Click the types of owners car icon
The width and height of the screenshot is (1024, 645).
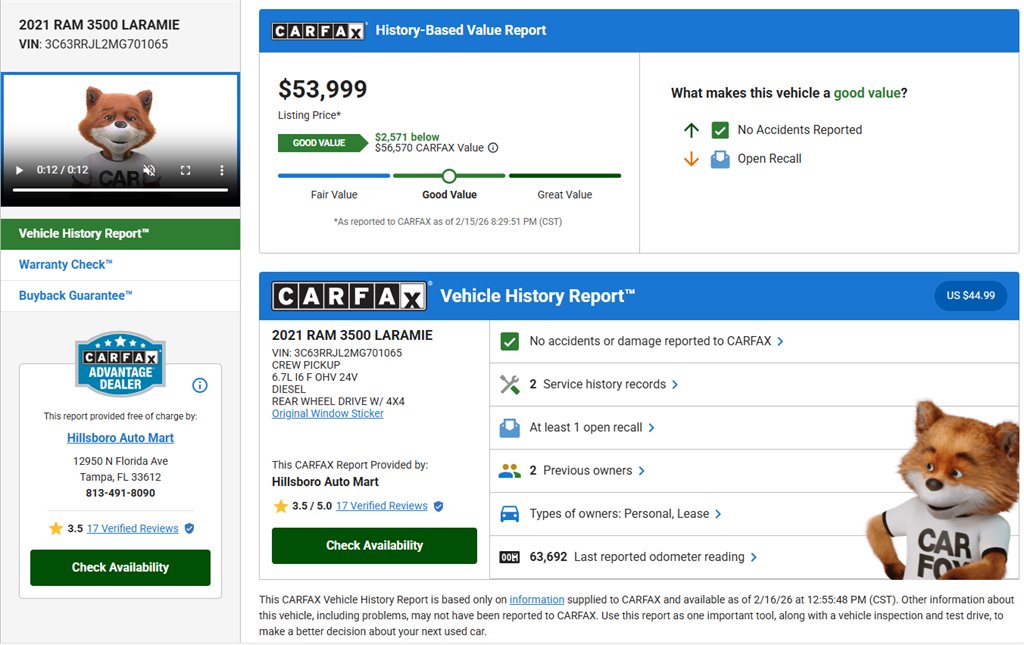(x=509, y=514)
